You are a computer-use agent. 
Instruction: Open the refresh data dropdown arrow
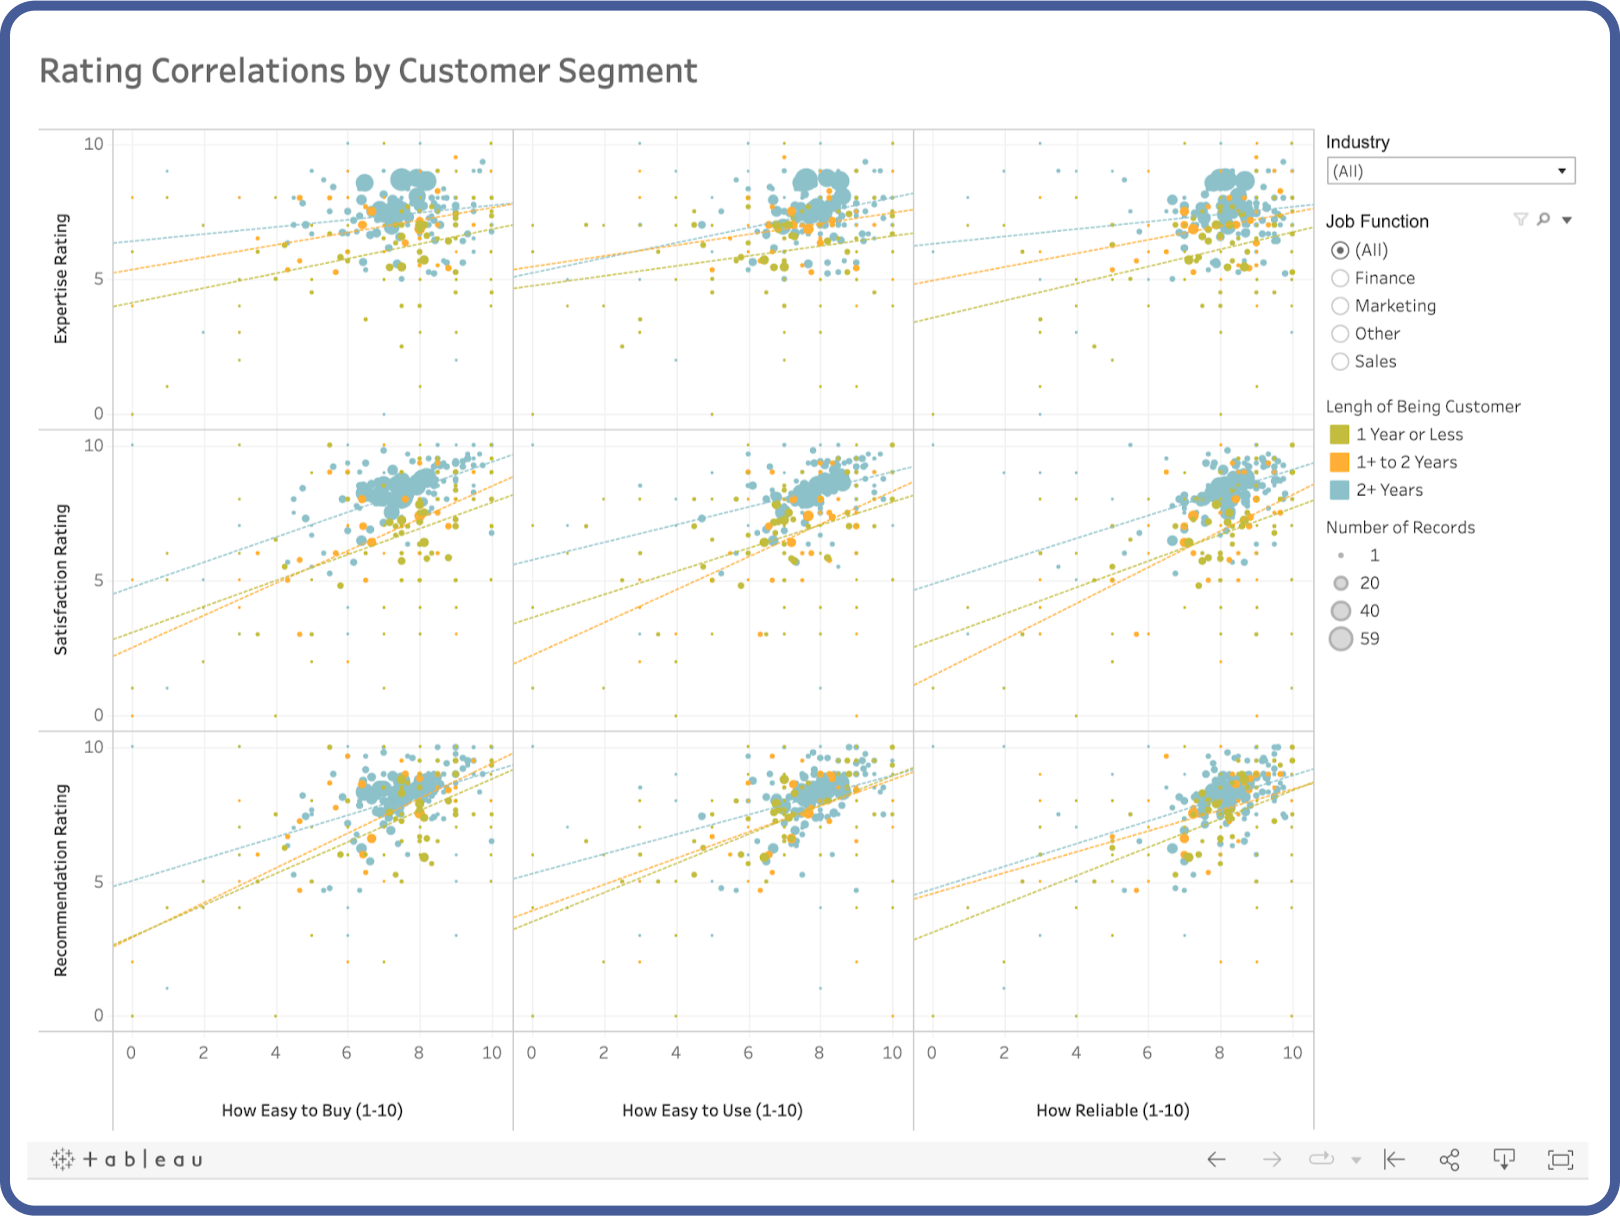point(1356,1160)
